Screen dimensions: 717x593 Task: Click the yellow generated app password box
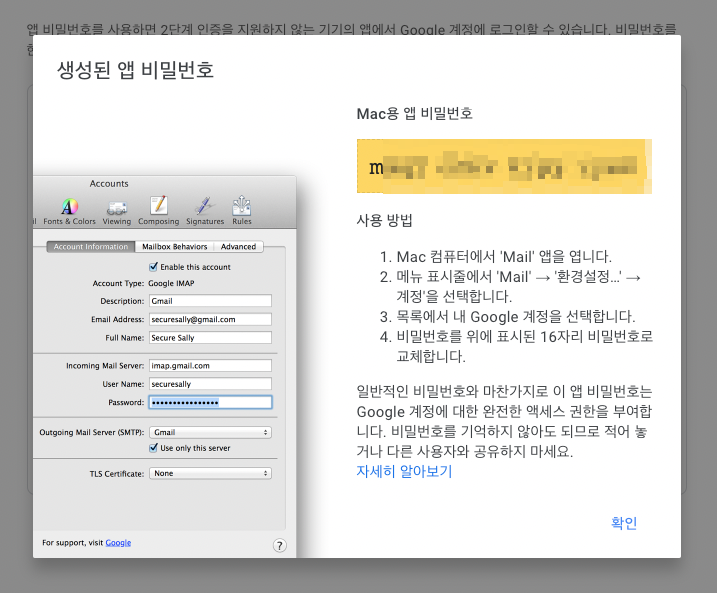504,166
